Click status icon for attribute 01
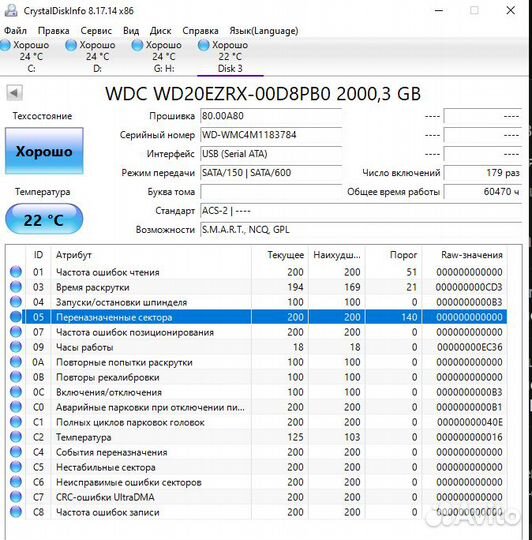 point(16,272)
